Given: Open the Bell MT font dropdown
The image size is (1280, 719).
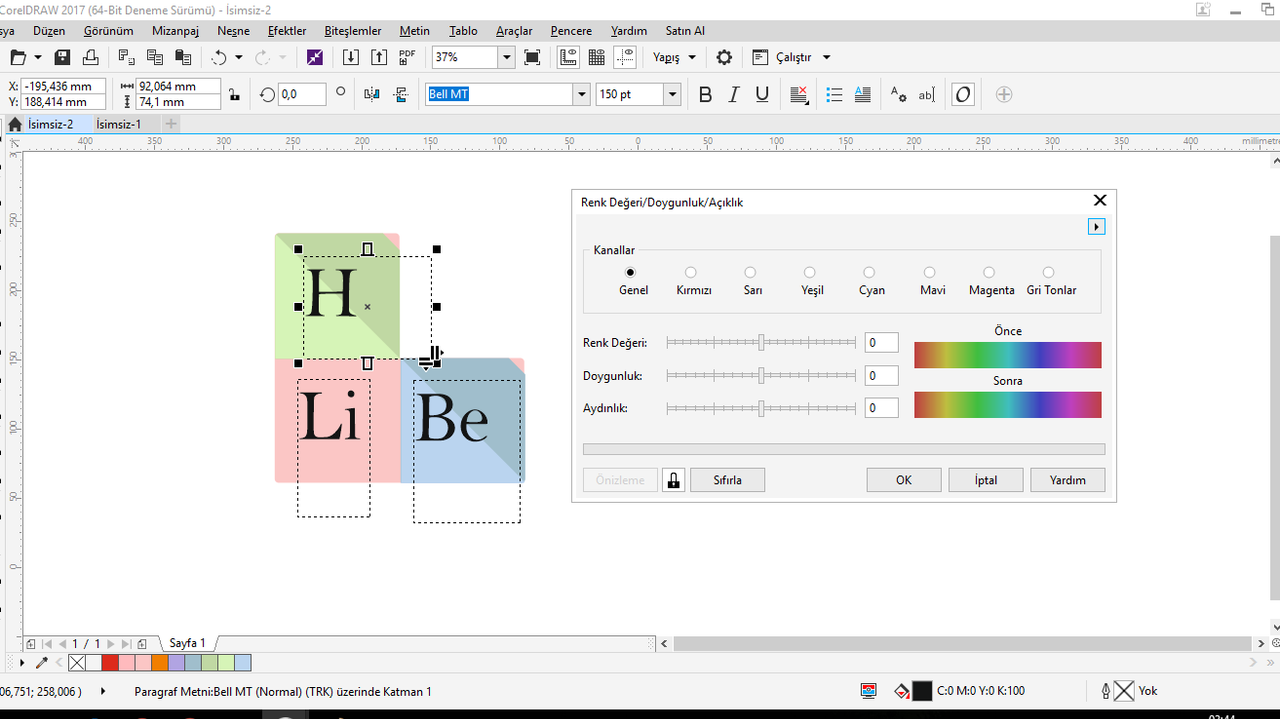Looking at the screenshot, I should coord(581,95).
